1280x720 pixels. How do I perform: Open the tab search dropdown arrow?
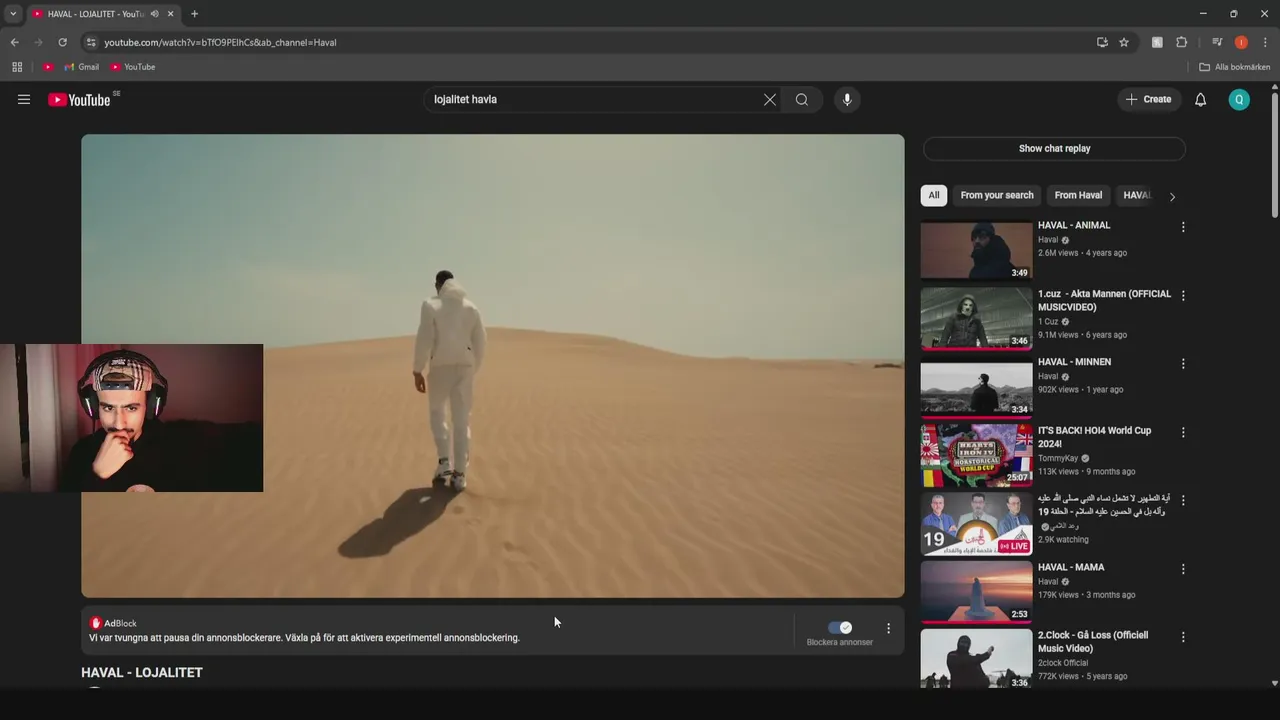pyautogui.click(x=13, y=14)
